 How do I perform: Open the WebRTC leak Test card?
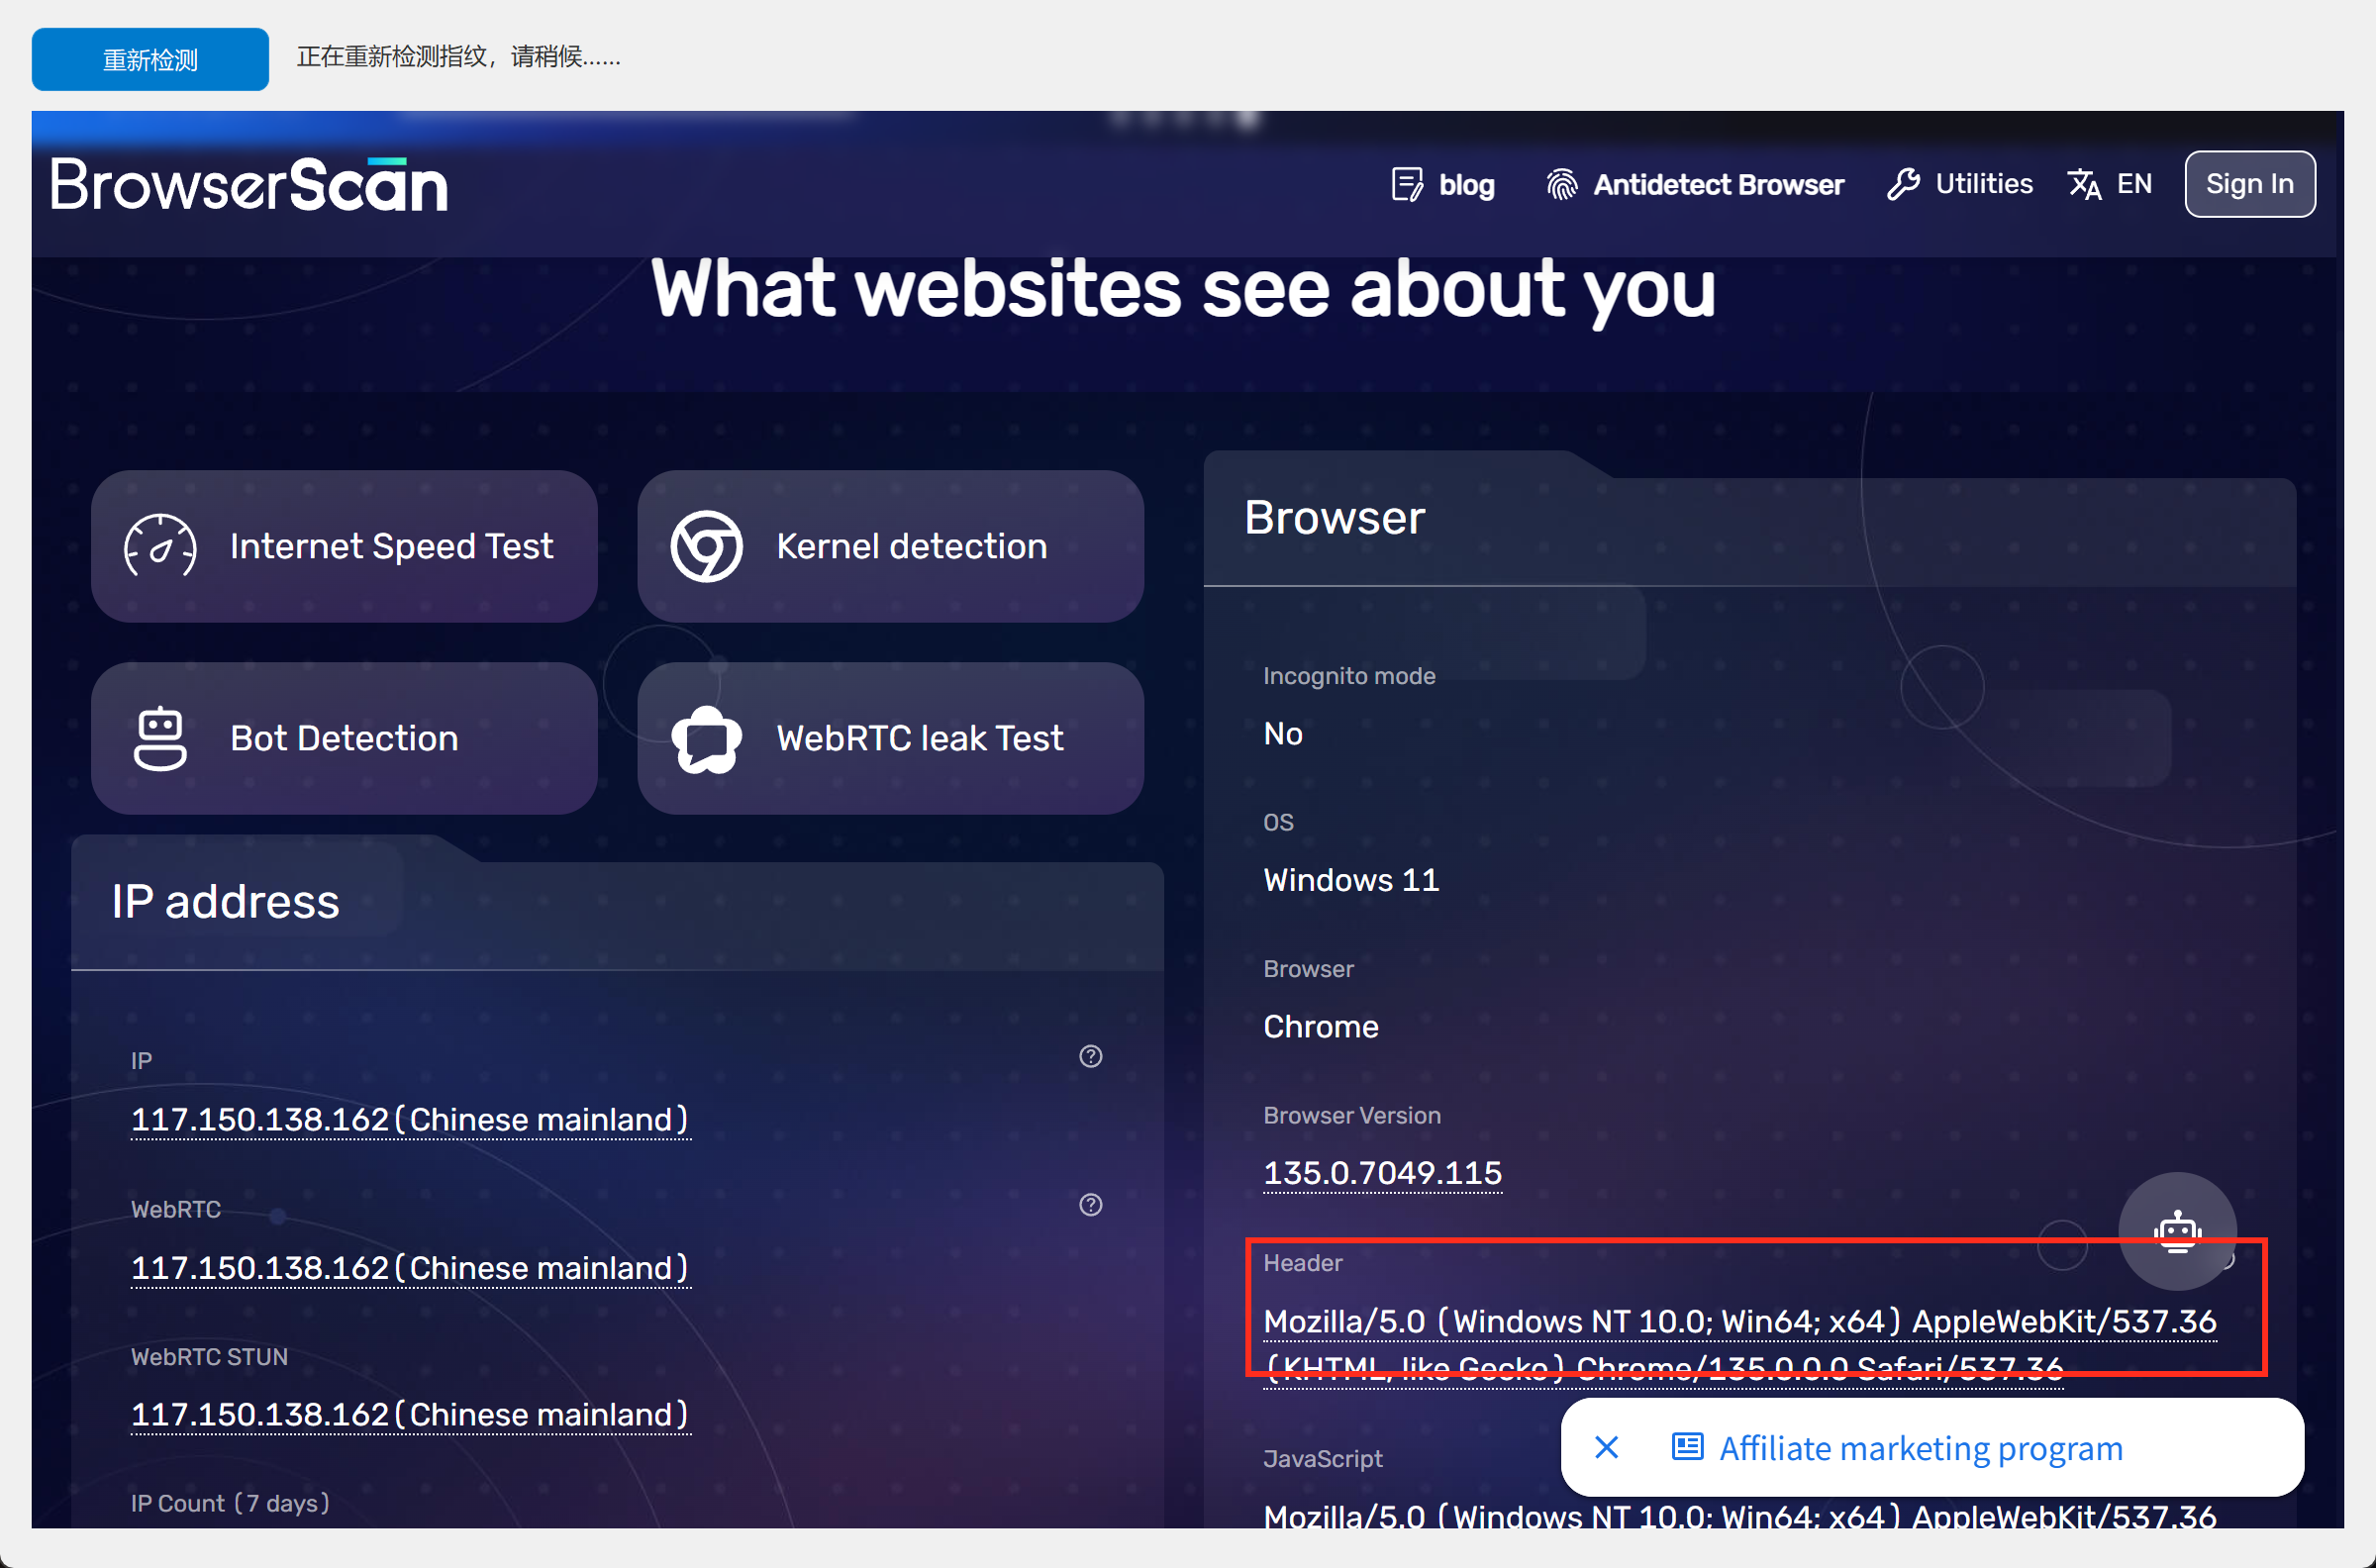890,738
